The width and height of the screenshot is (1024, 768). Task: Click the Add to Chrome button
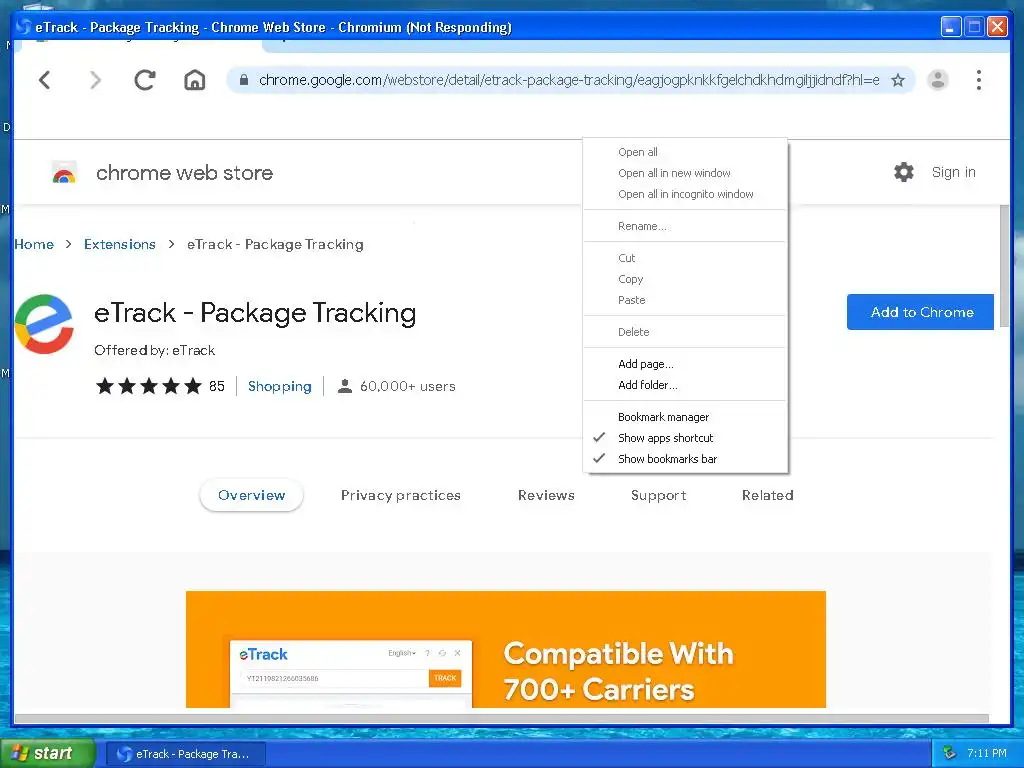[920, 312]
